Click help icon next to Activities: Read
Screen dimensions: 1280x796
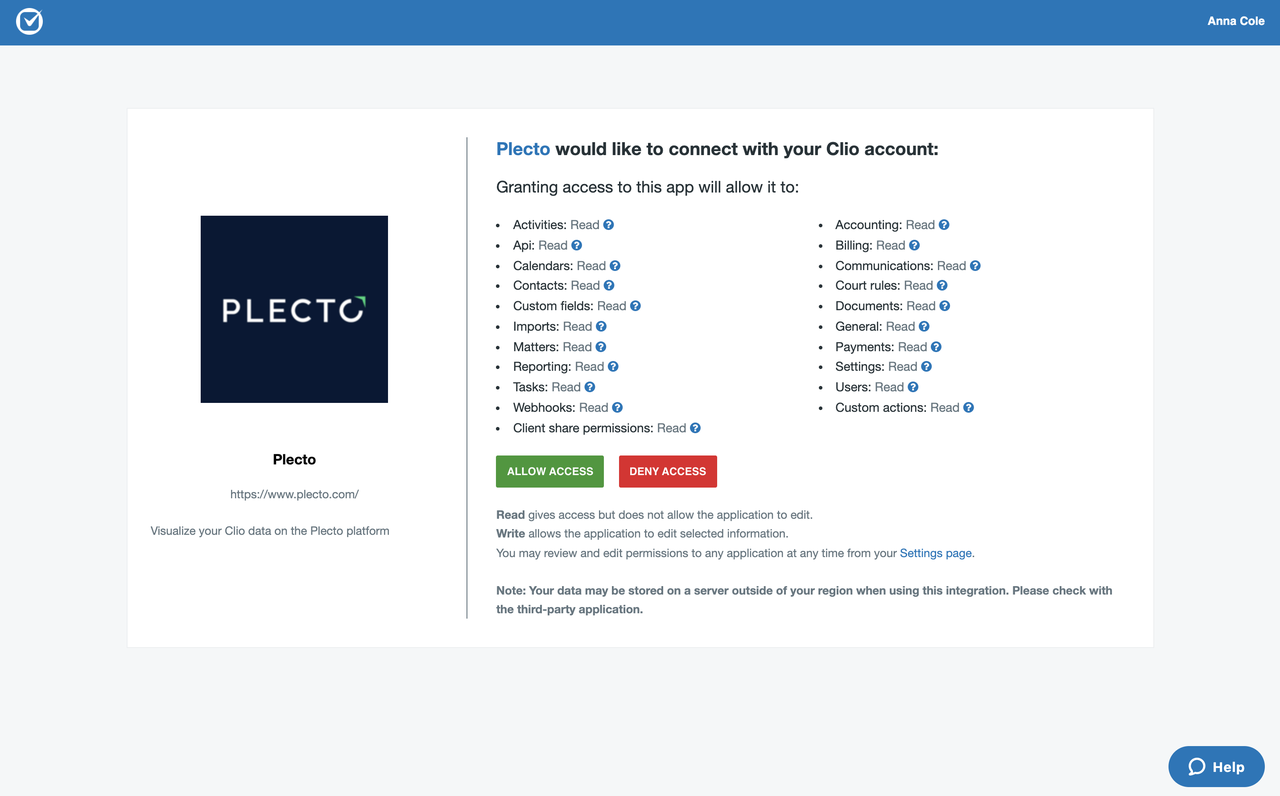point(609,225)
